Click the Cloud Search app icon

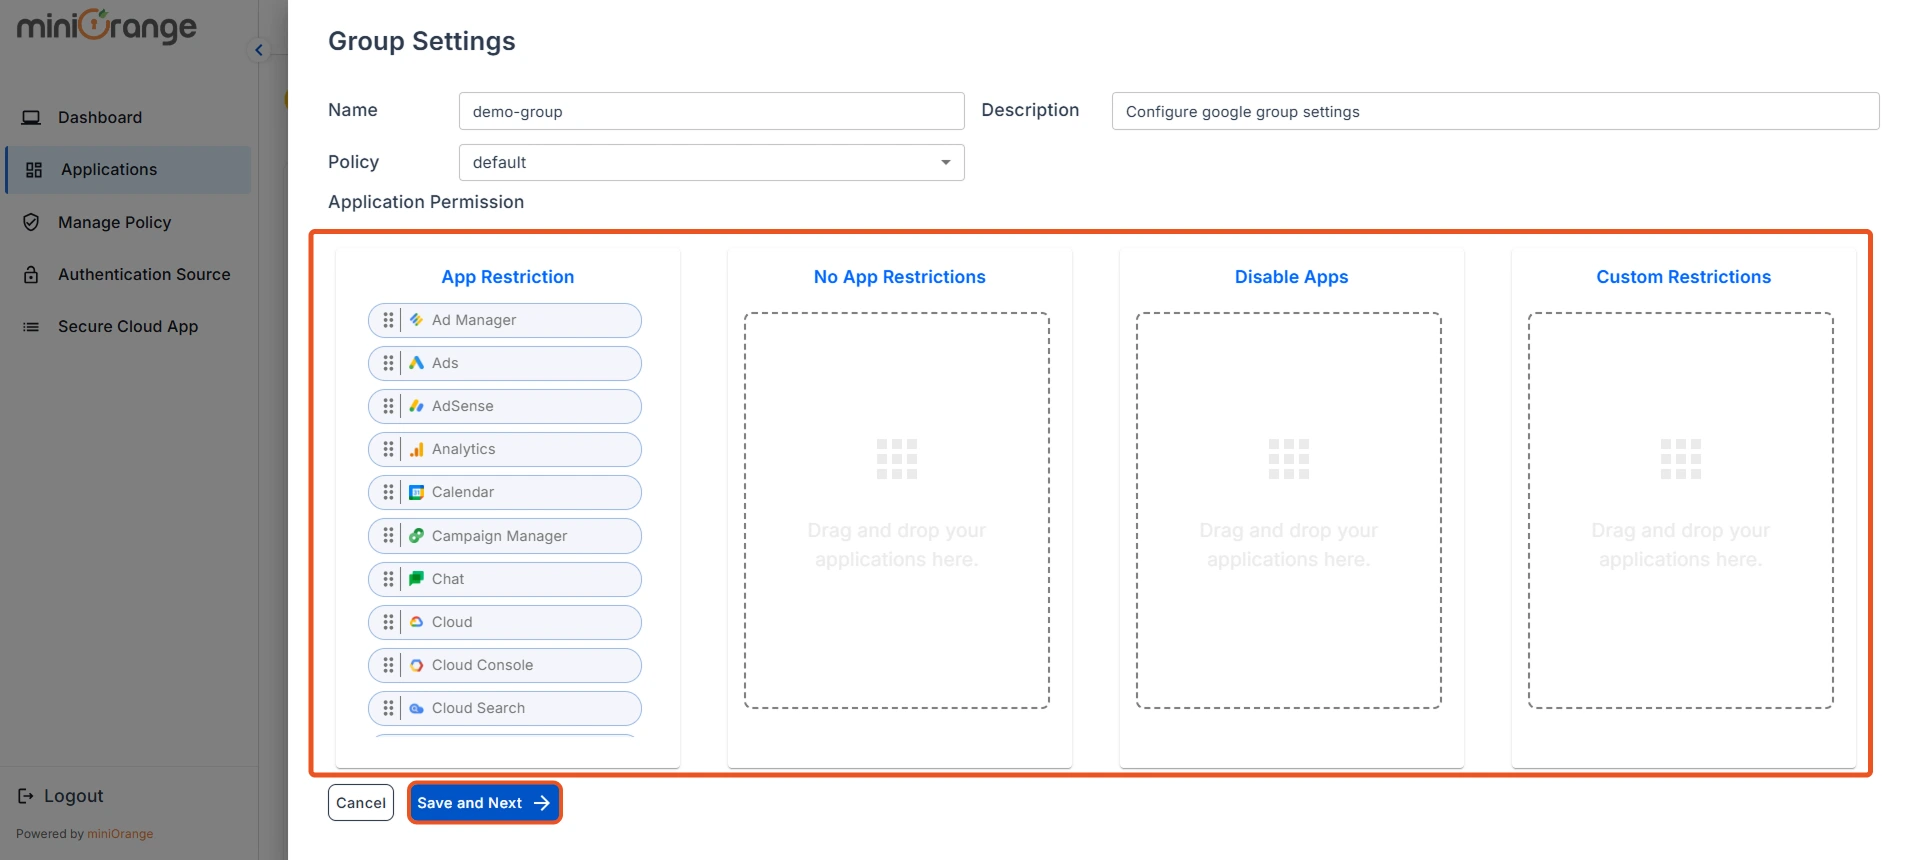416,708
